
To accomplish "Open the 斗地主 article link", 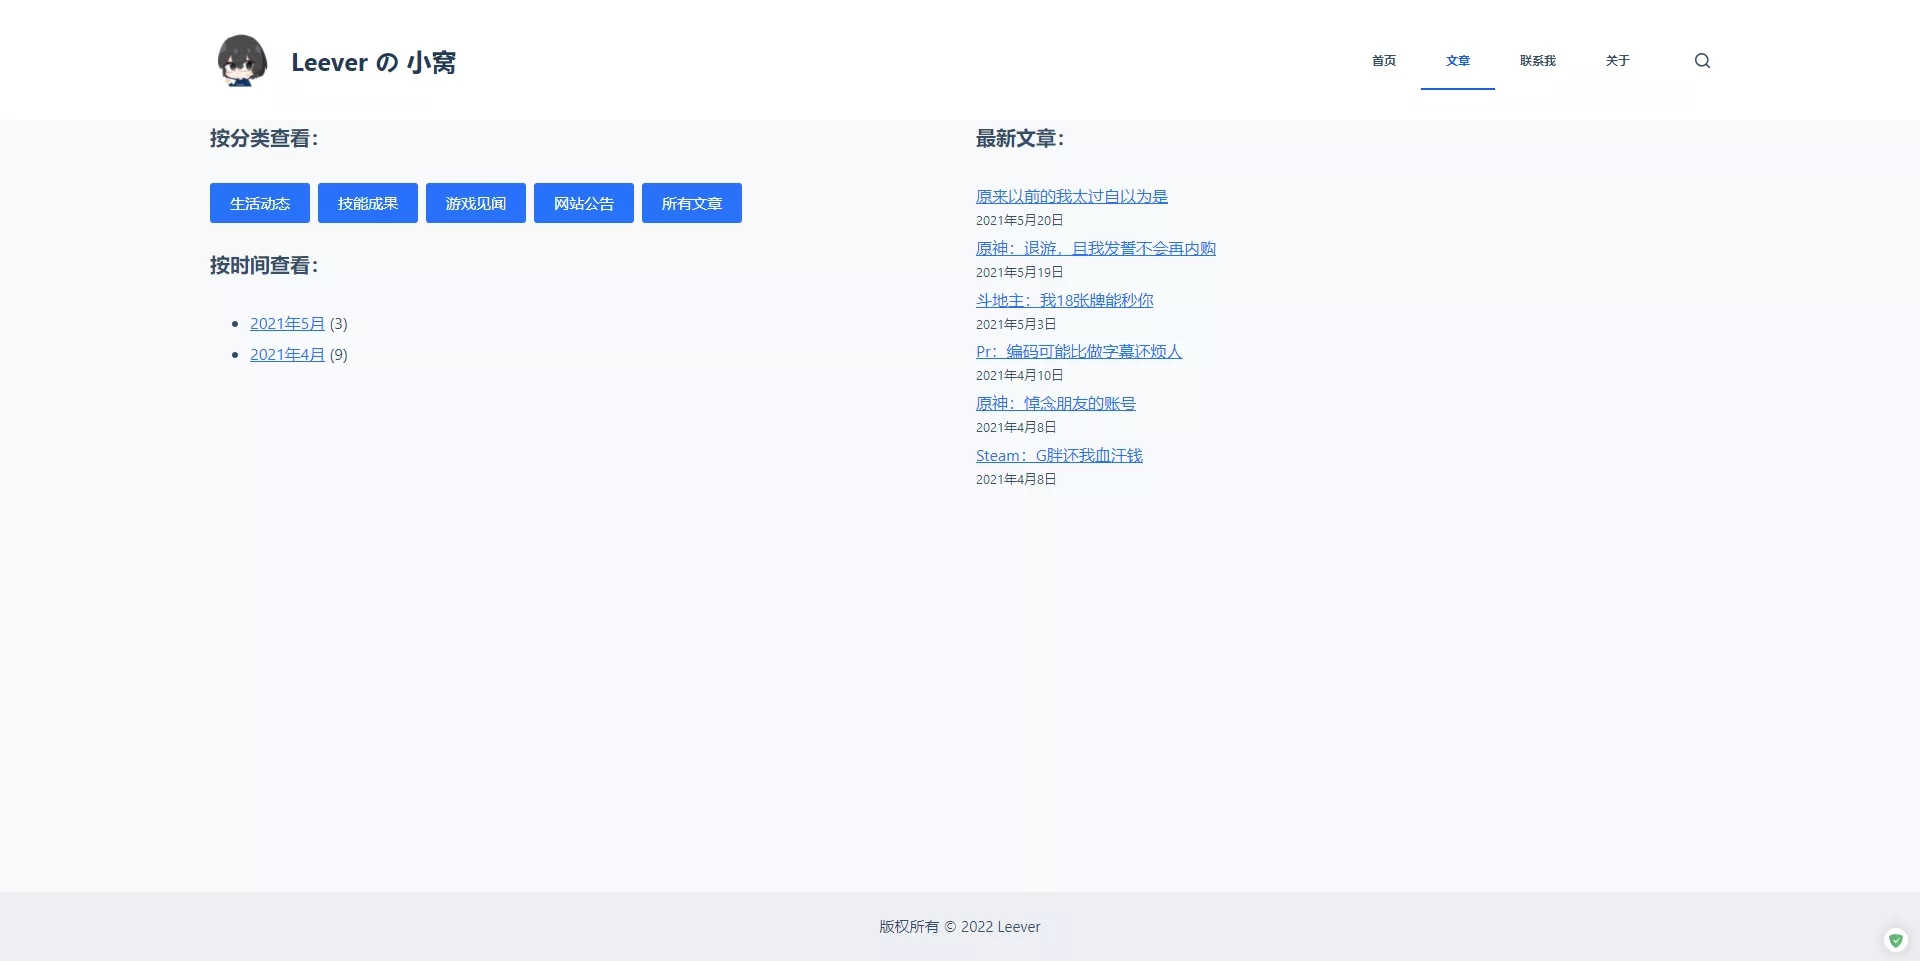I will coord(1064,301).
